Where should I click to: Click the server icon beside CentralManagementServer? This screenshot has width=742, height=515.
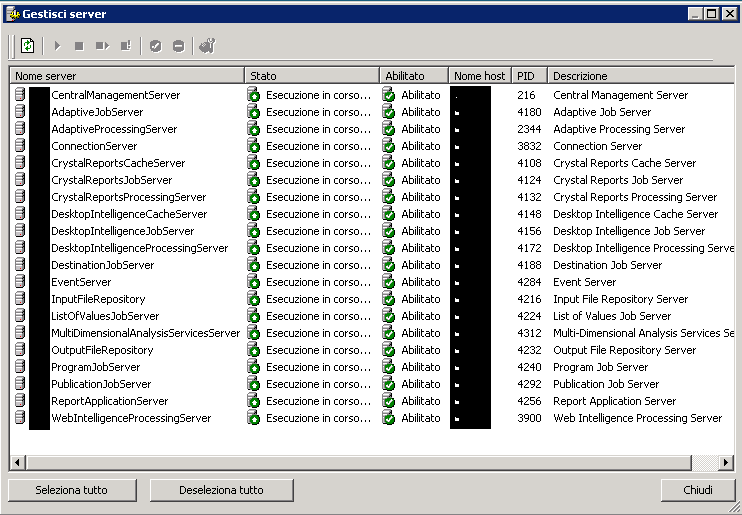coord(20,95)
